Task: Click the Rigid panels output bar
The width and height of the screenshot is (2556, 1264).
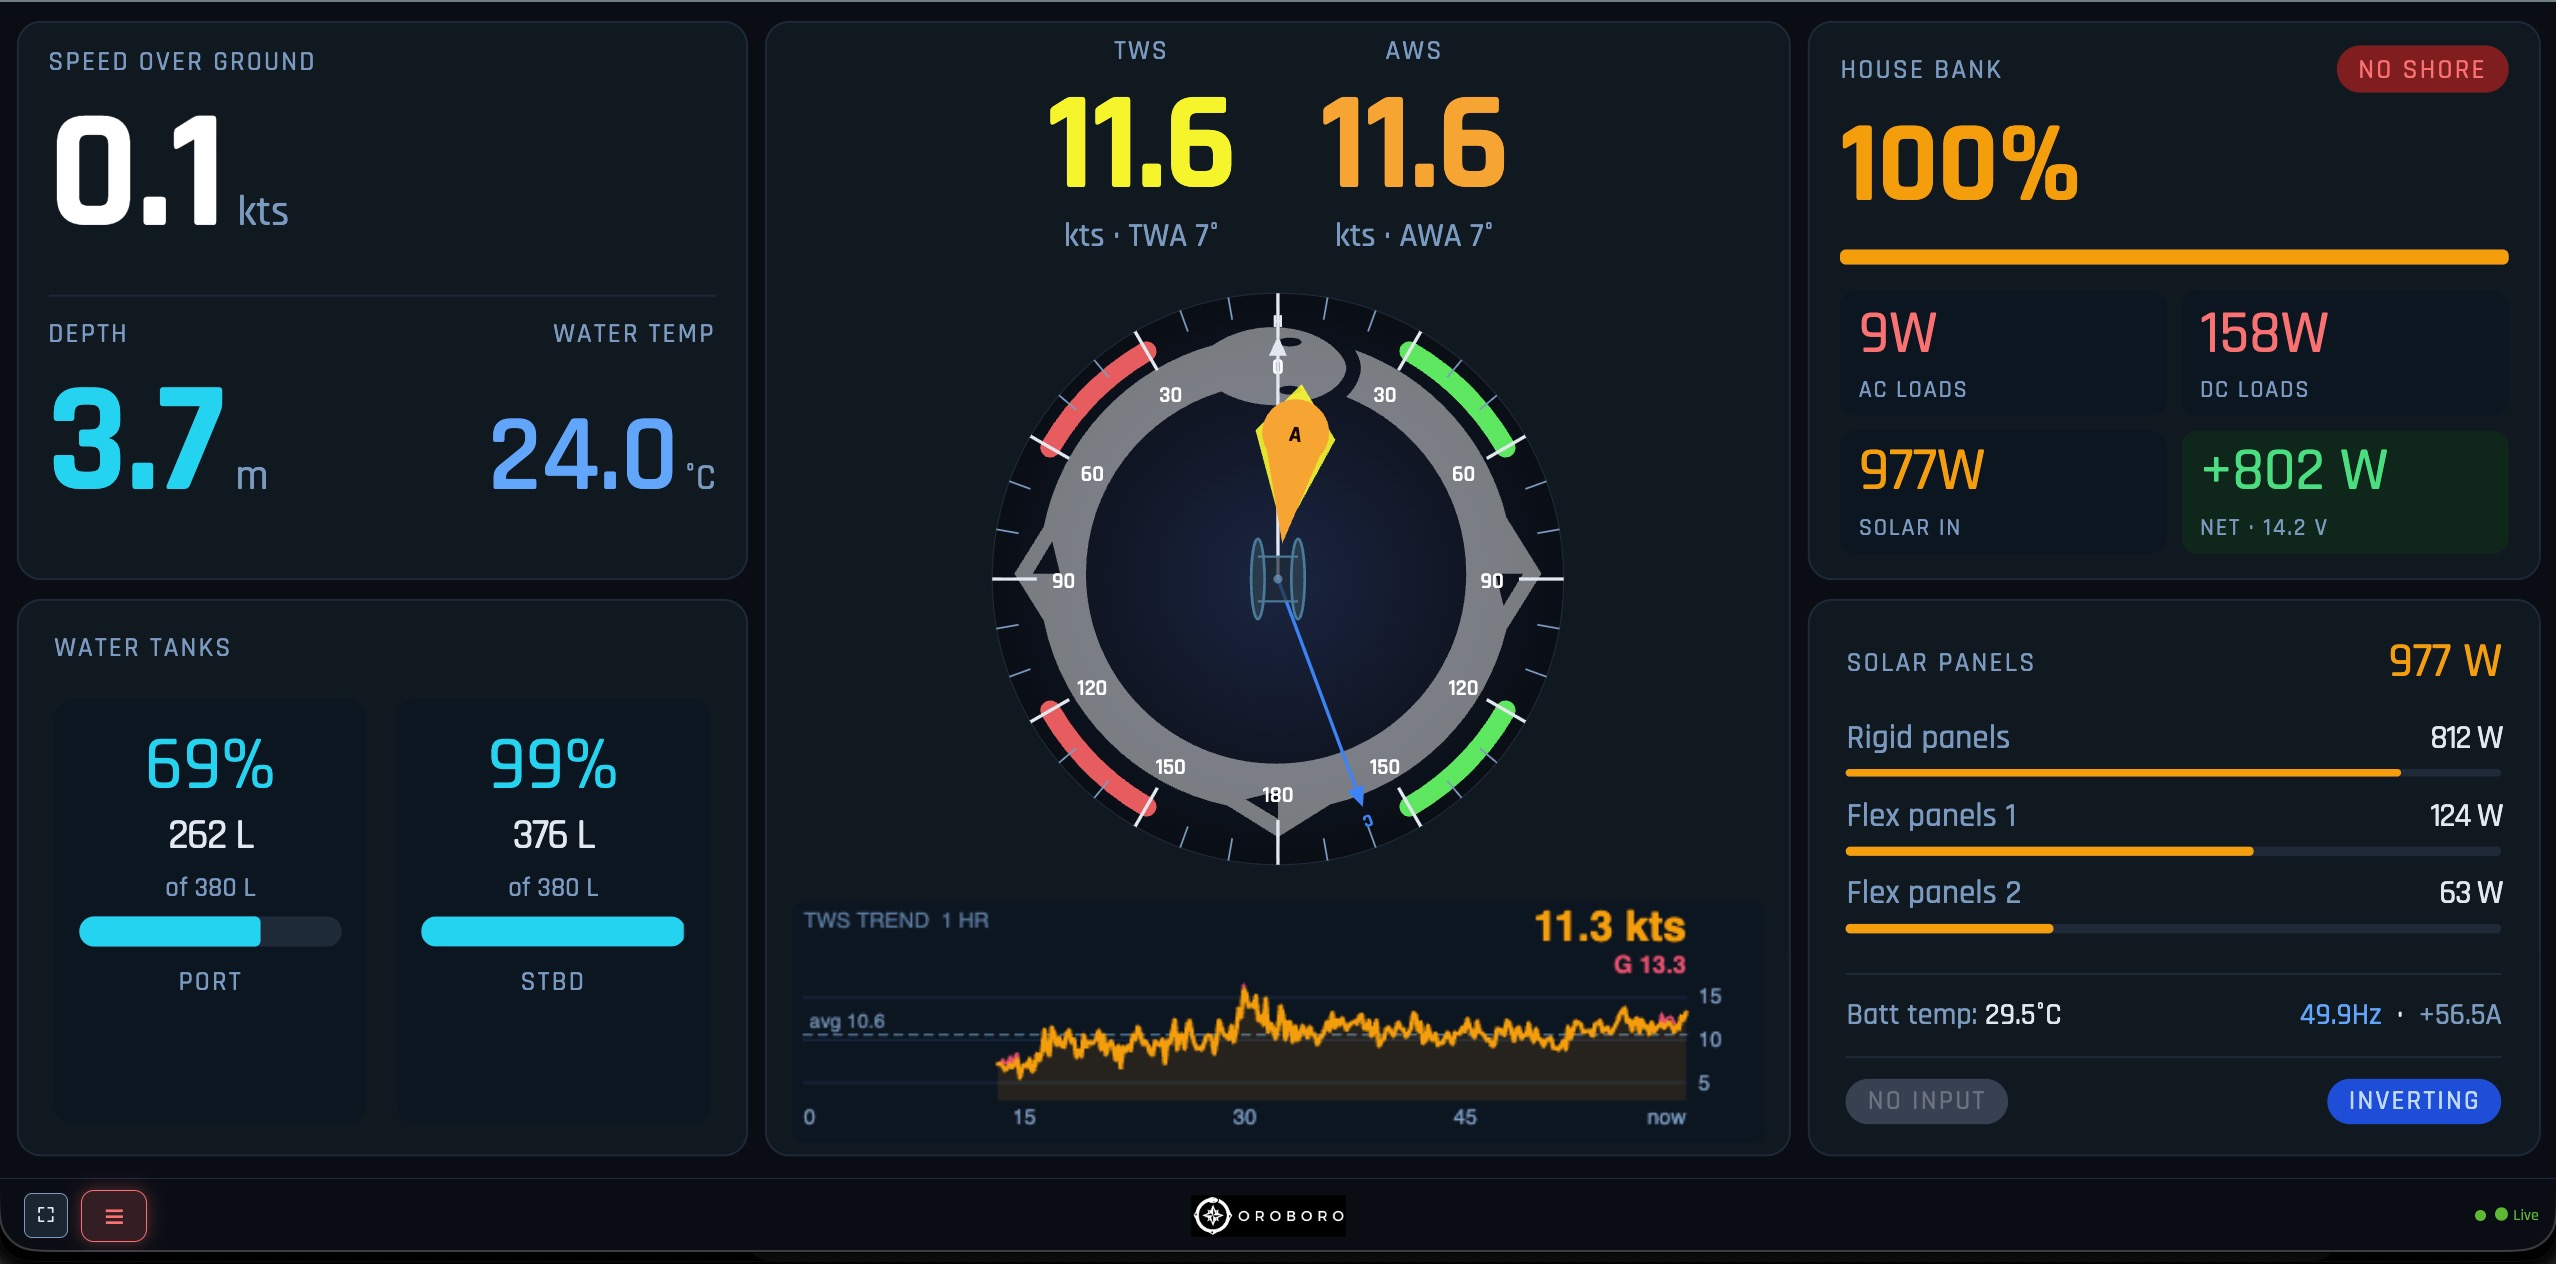Action: (x=2173, y=773)
